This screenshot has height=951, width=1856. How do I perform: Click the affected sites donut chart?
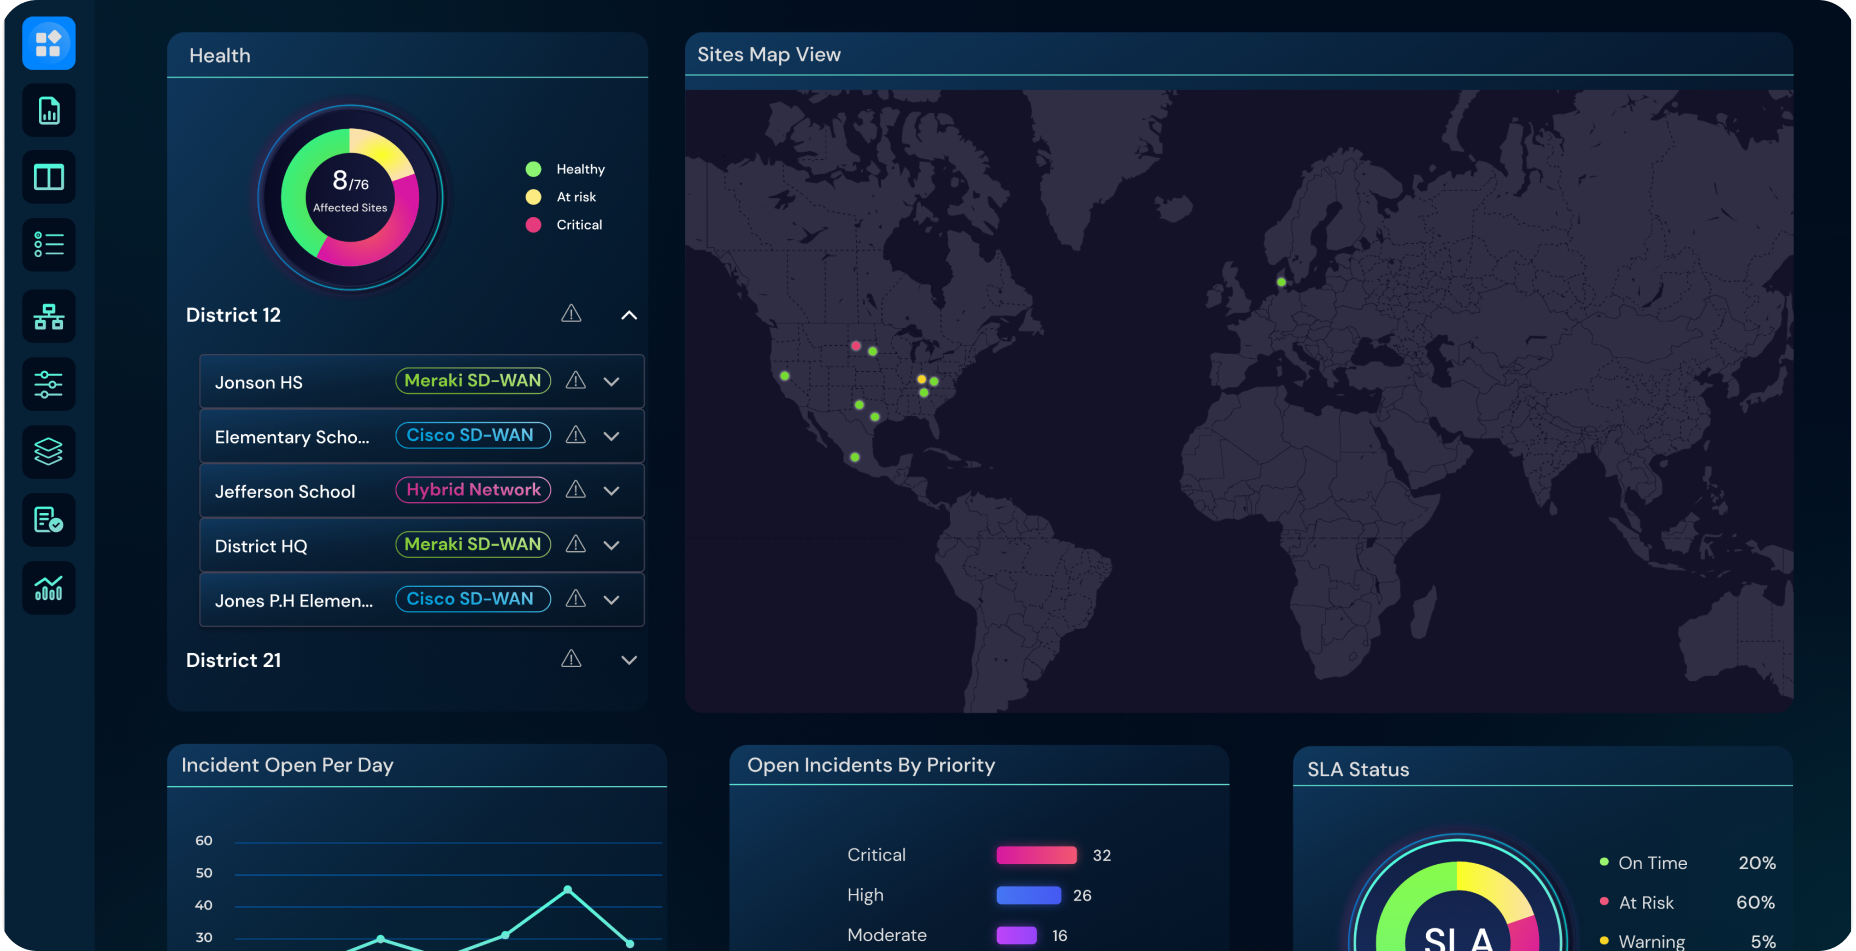tap(350, 197)
